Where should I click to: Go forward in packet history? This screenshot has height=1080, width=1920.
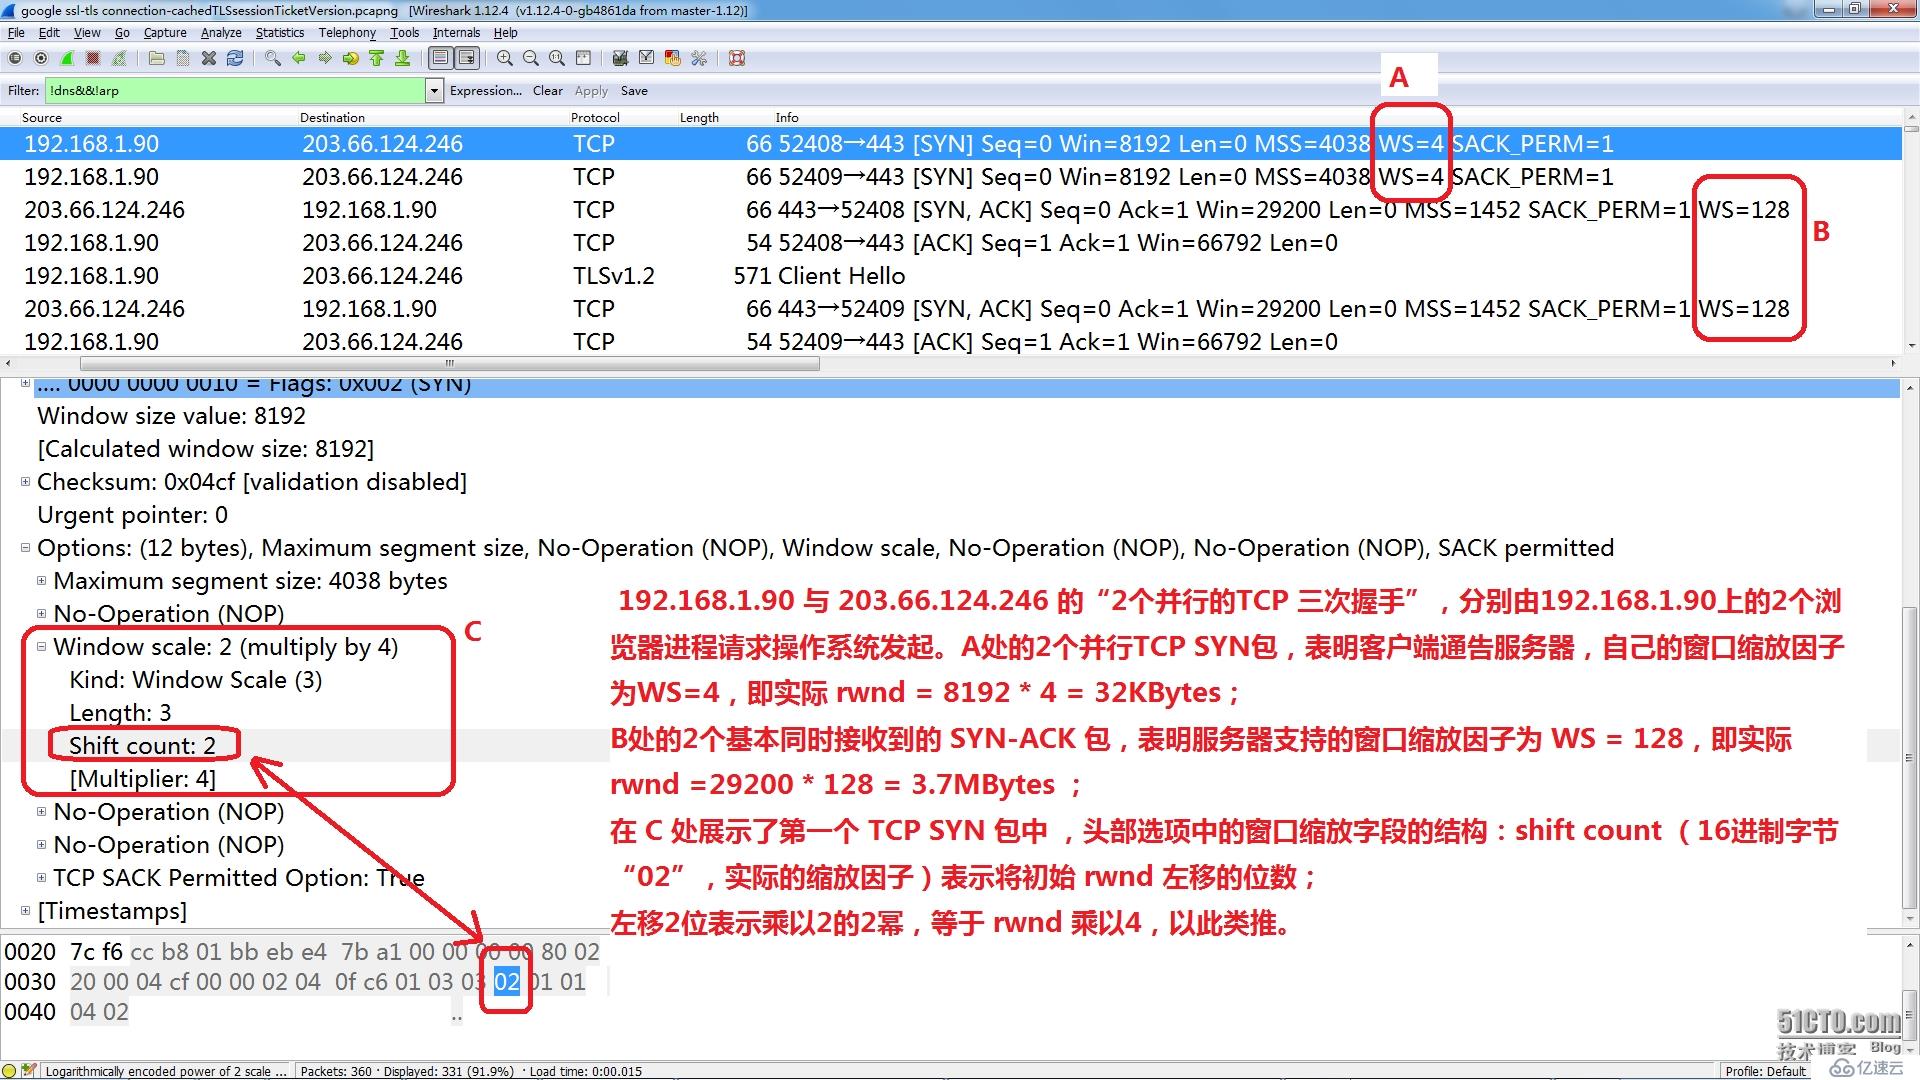point(324,58)
